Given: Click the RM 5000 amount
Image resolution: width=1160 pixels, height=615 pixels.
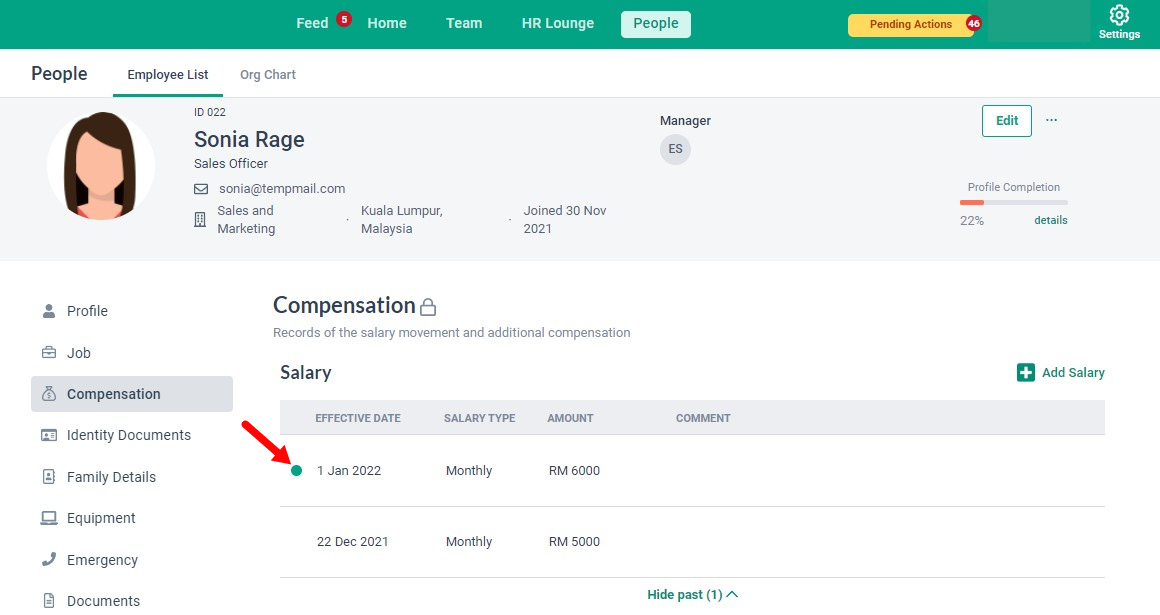Looking at the screenshot, I should click(x=574, y=542).
